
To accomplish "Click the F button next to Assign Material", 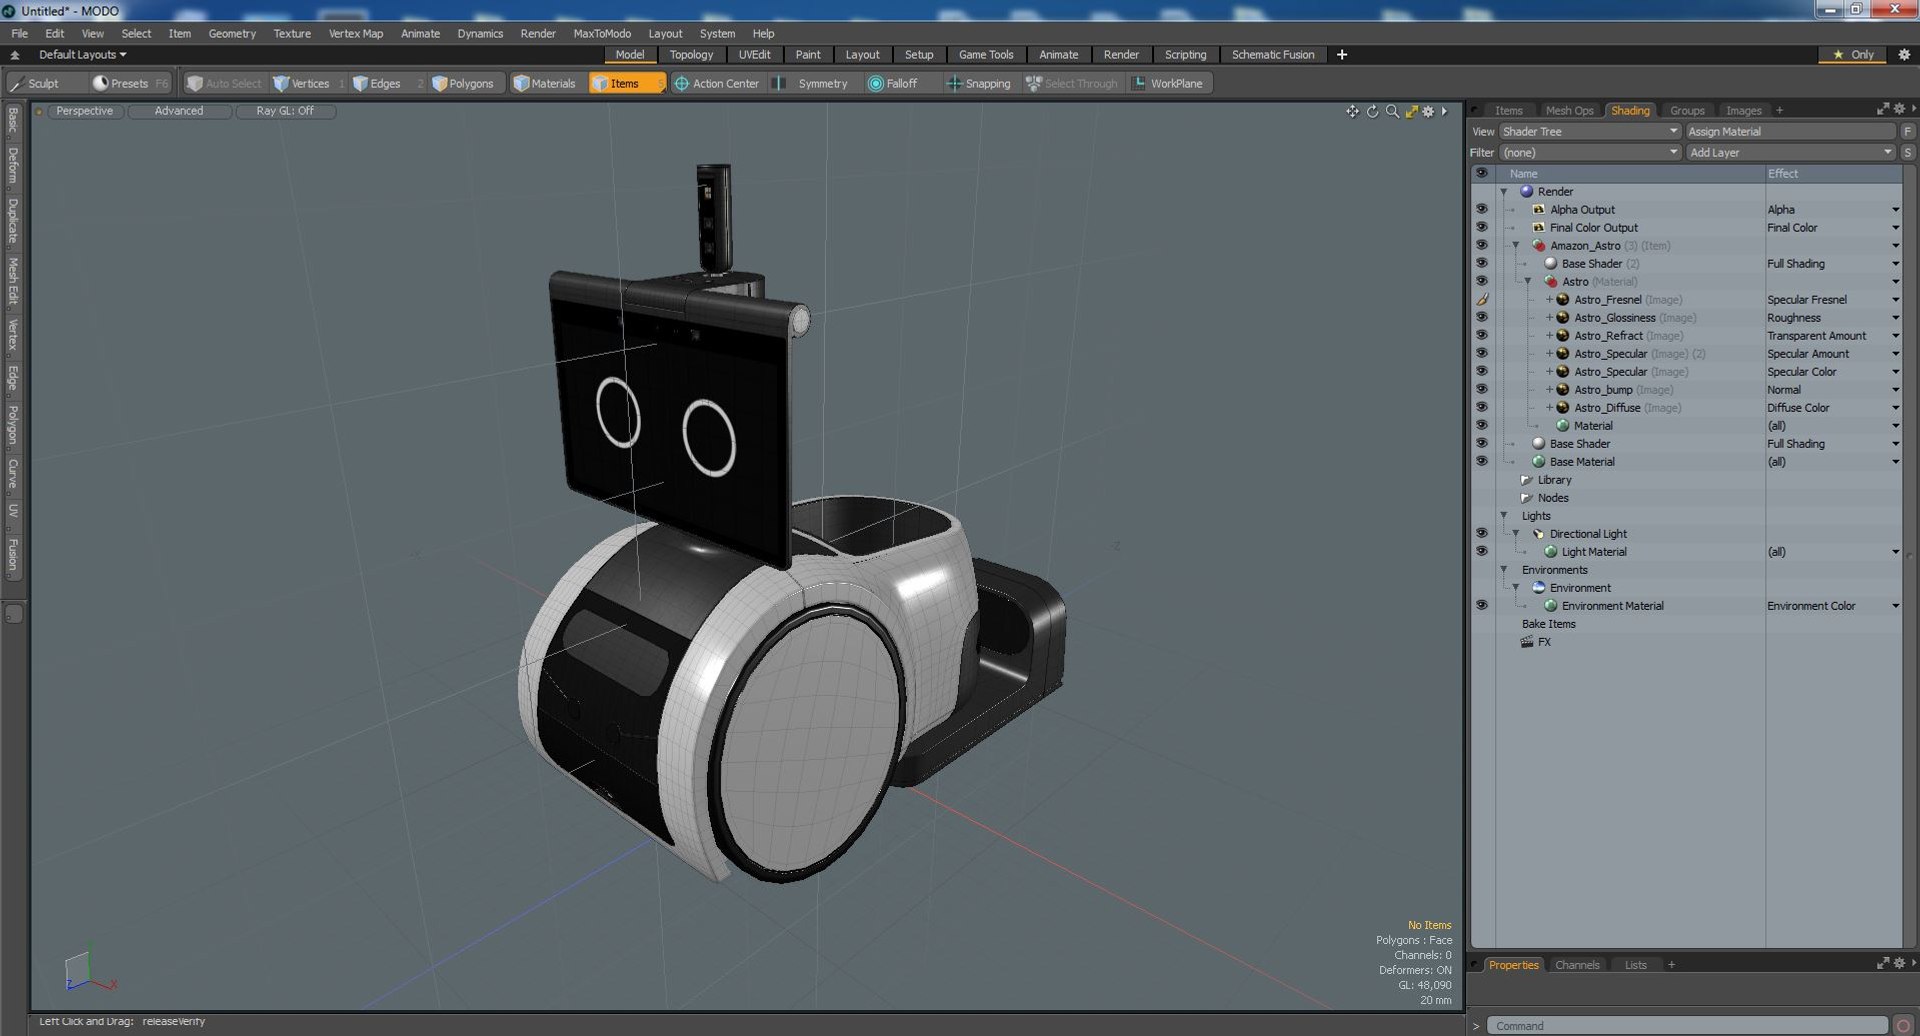I will 1907,132.
